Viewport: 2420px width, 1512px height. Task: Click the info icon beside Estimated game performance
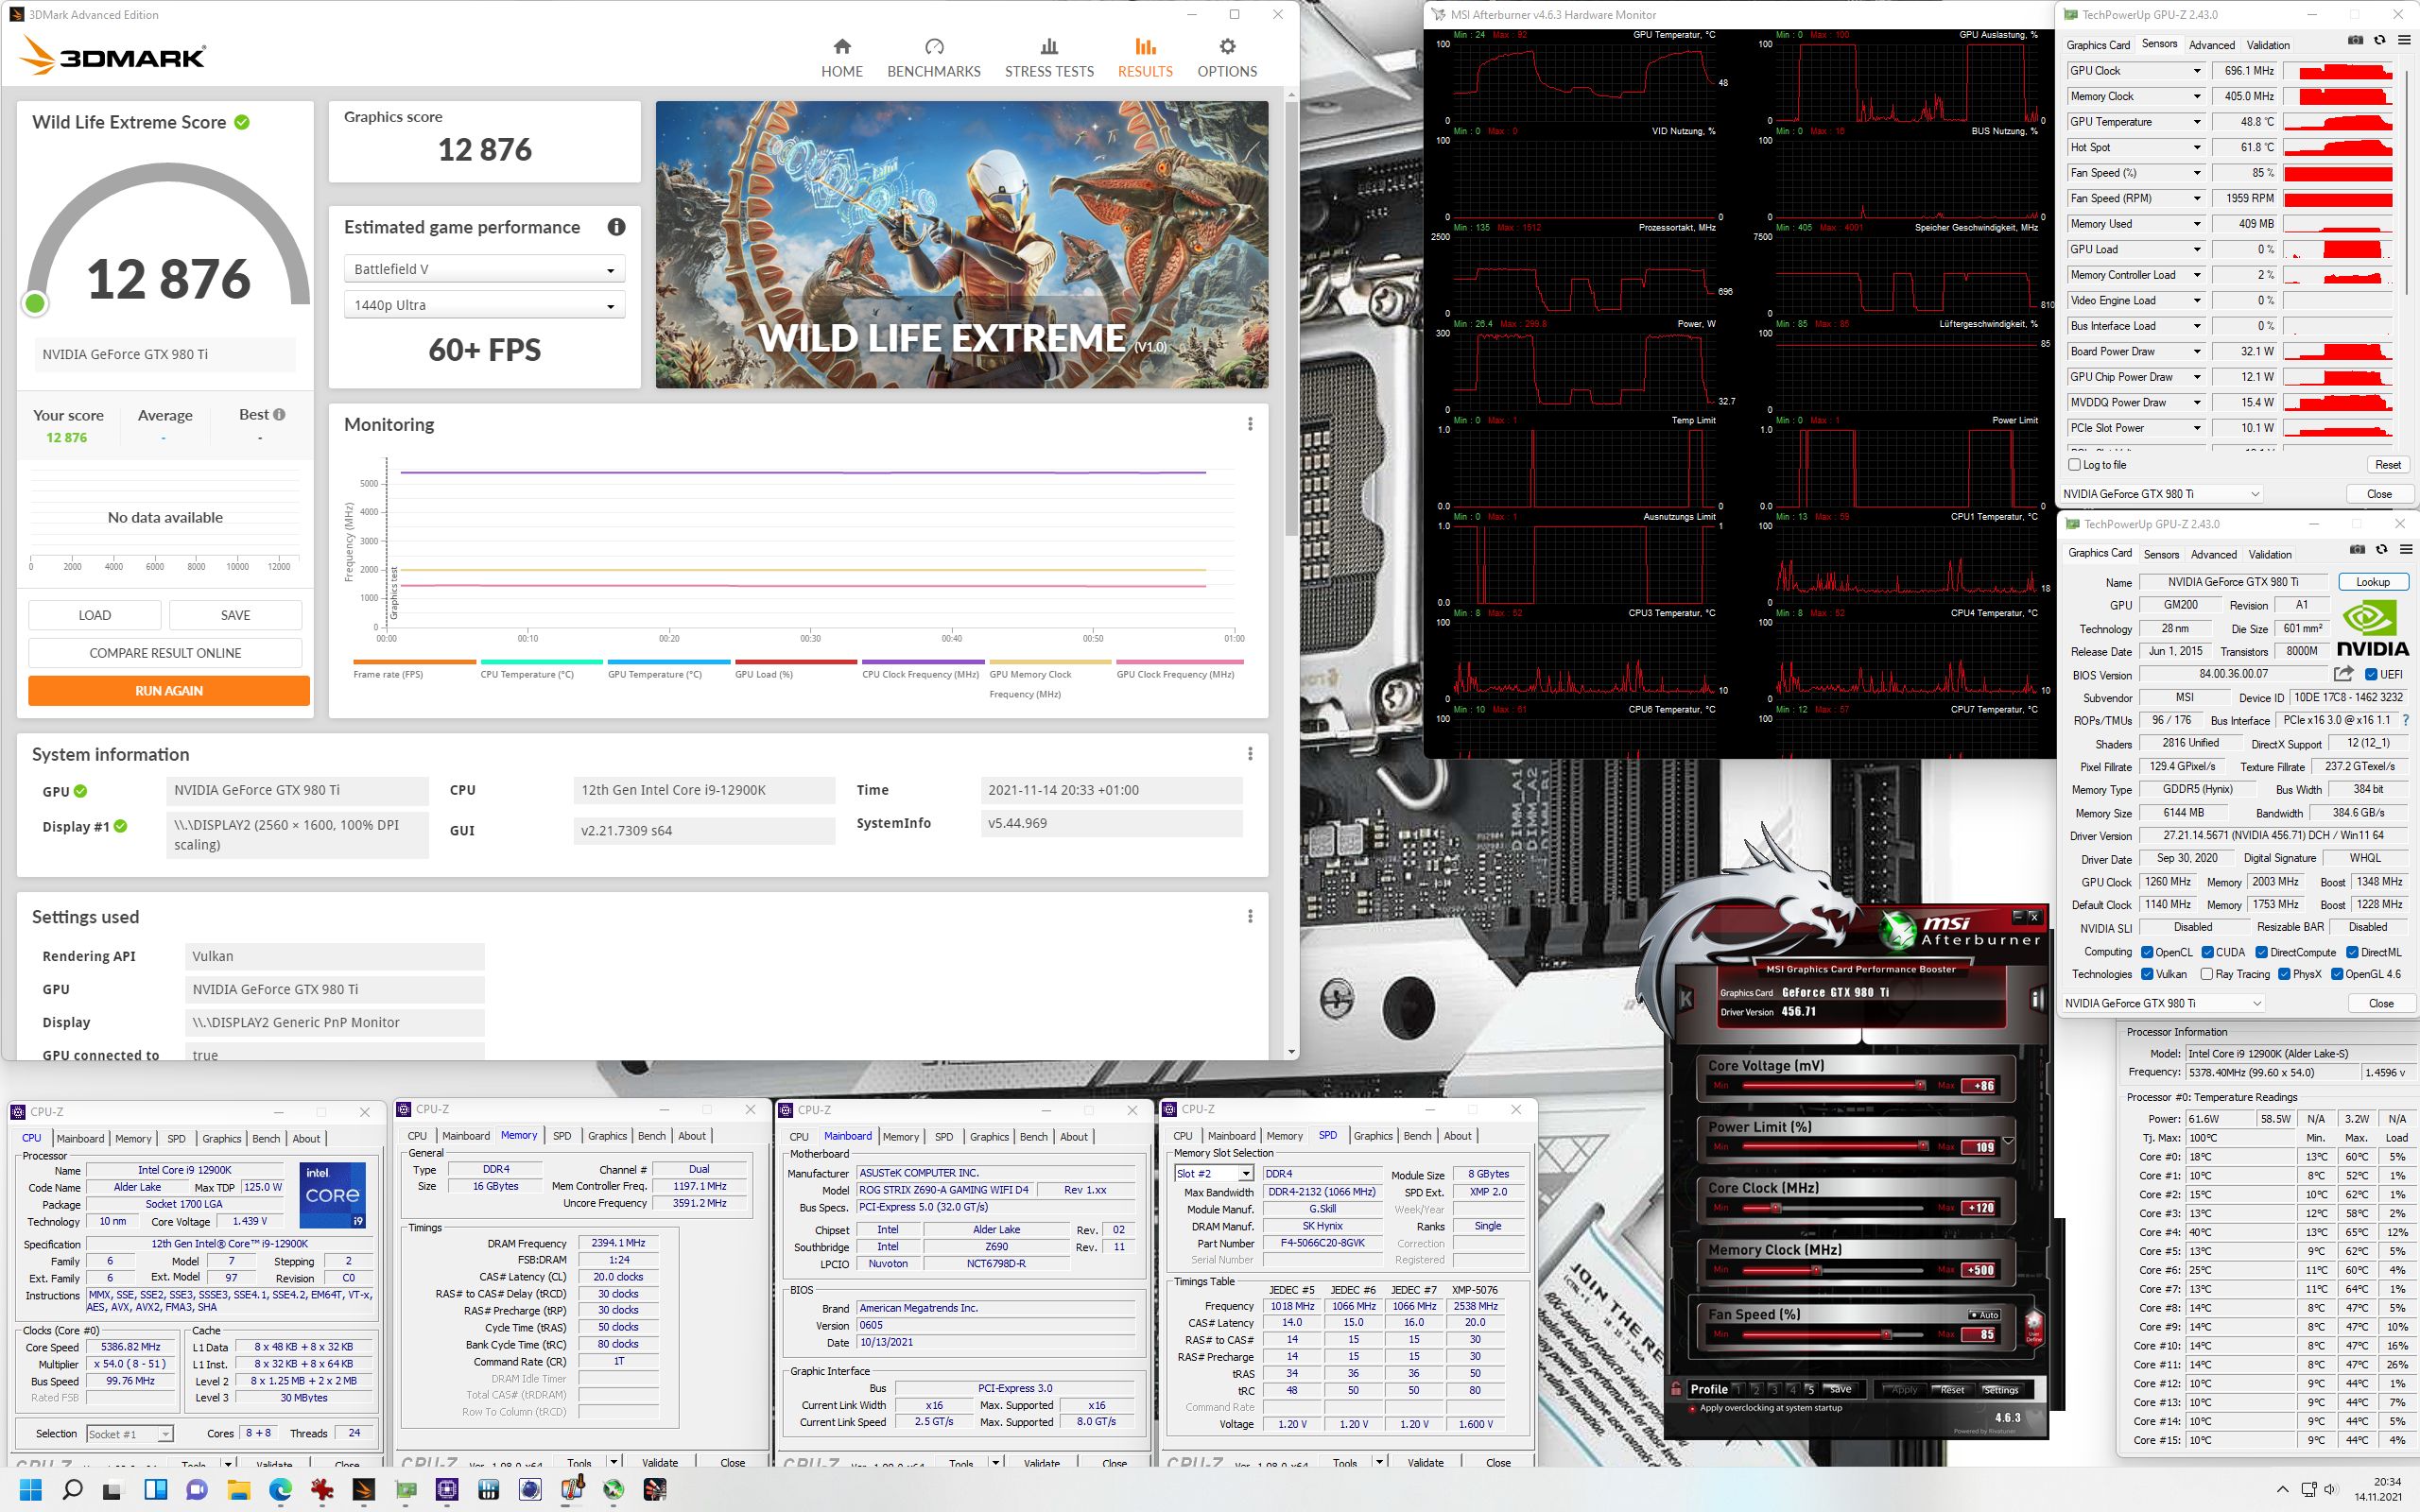tap(616, 227)
